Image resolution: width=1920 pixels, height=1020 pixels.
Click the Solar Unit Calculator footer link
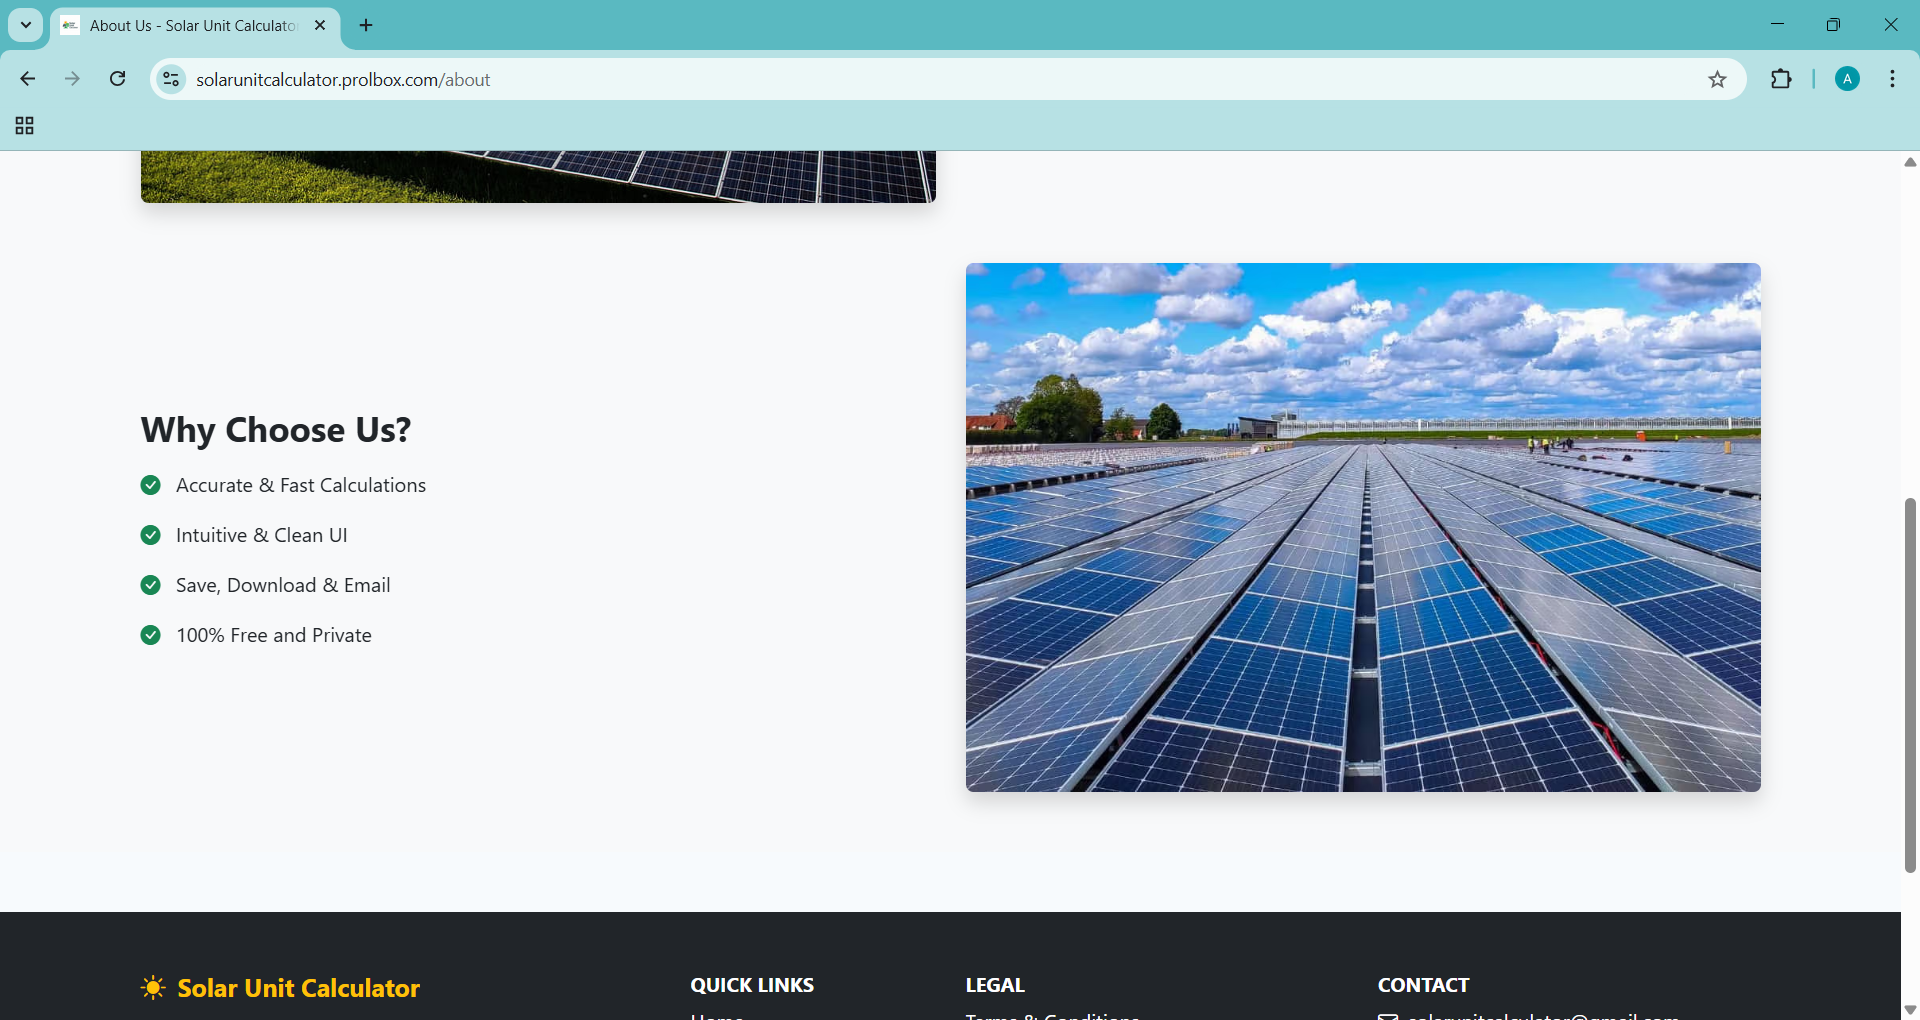298,988
